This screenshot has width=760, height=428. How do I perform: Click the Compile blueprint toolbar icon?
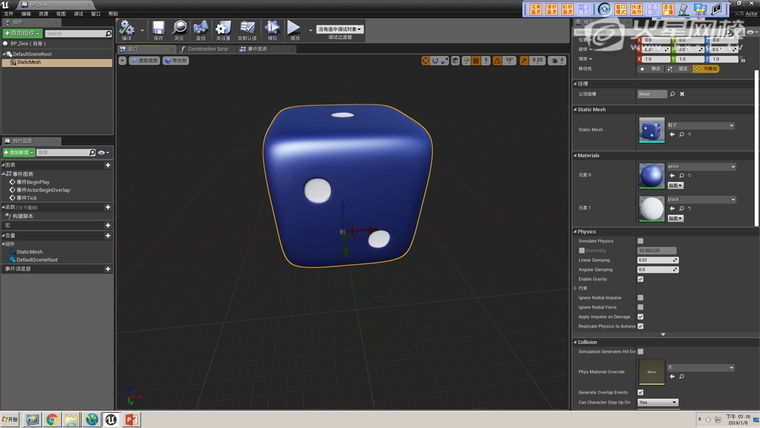(x=127, y=30)
